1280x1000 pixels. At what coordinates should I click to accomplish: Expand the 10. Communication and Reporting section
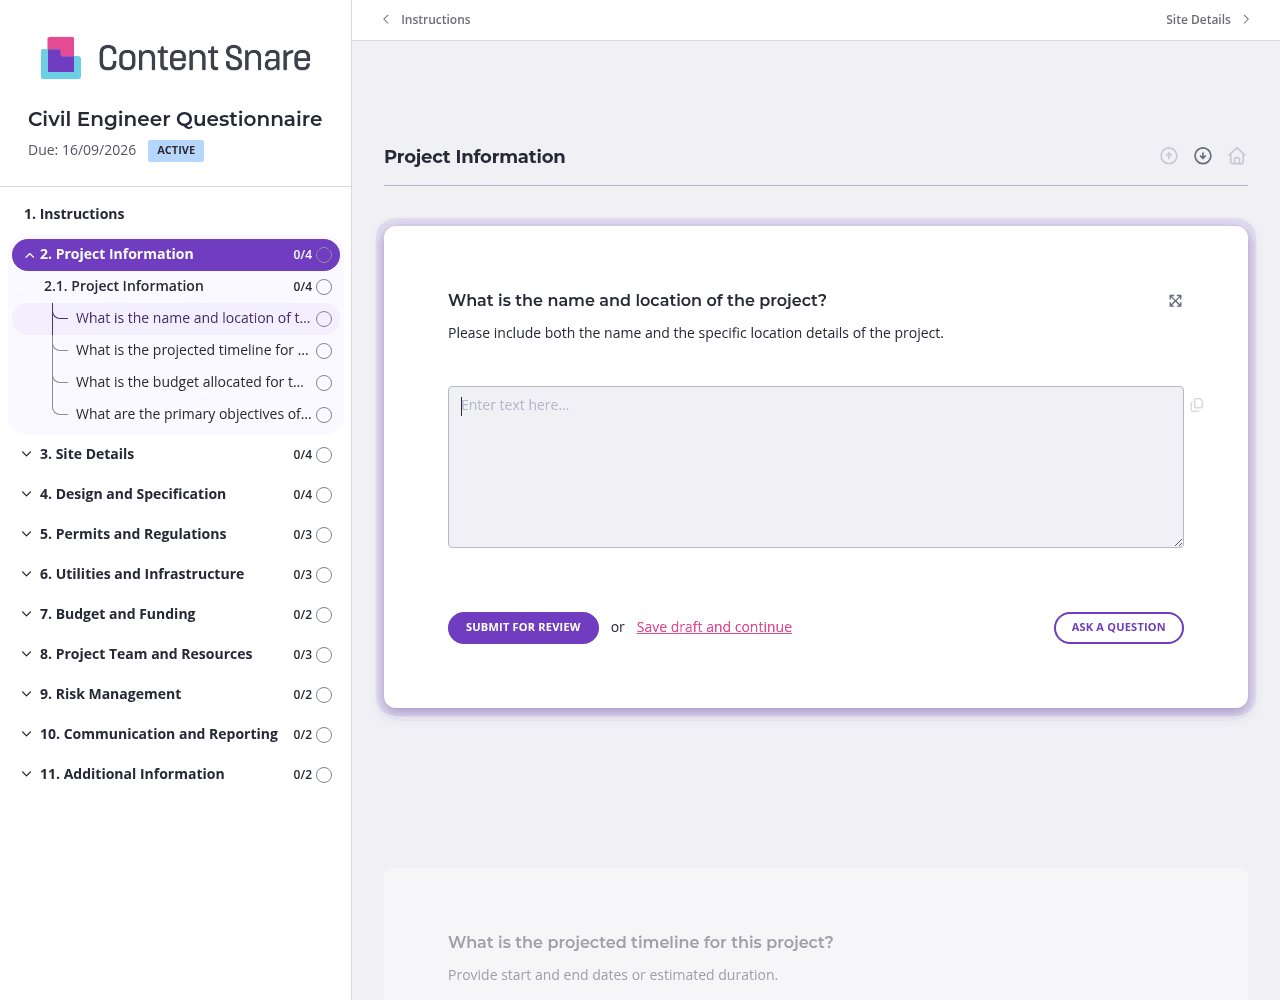27,734
